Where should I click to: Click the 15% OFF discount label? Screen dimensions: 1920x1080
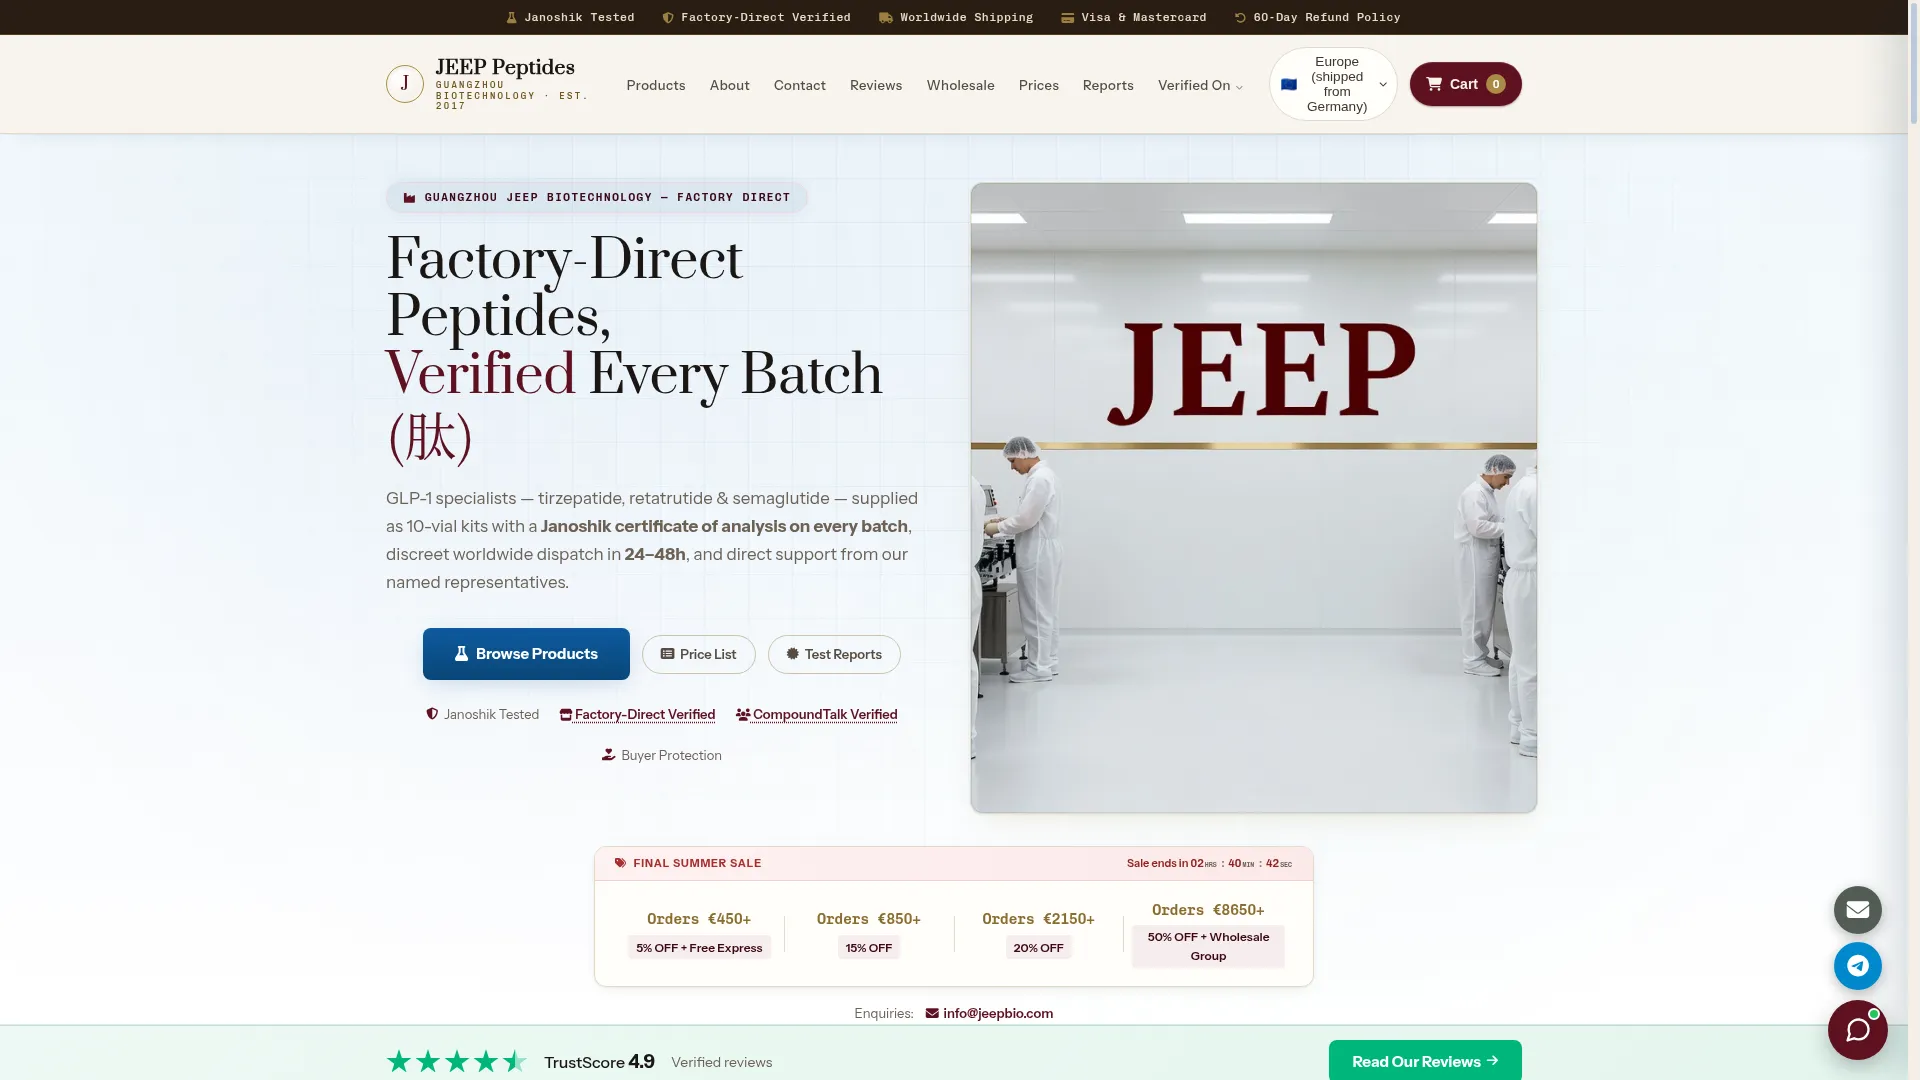[869, 948]
